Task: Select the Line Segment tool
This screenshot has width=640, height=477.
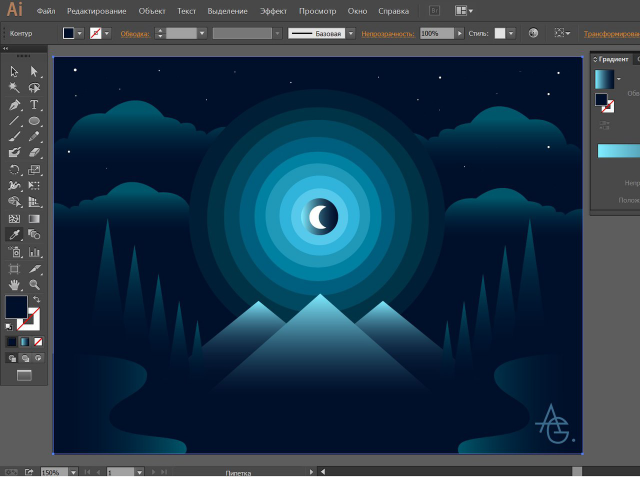Action: pyautogui.click(x=14, y=121)
